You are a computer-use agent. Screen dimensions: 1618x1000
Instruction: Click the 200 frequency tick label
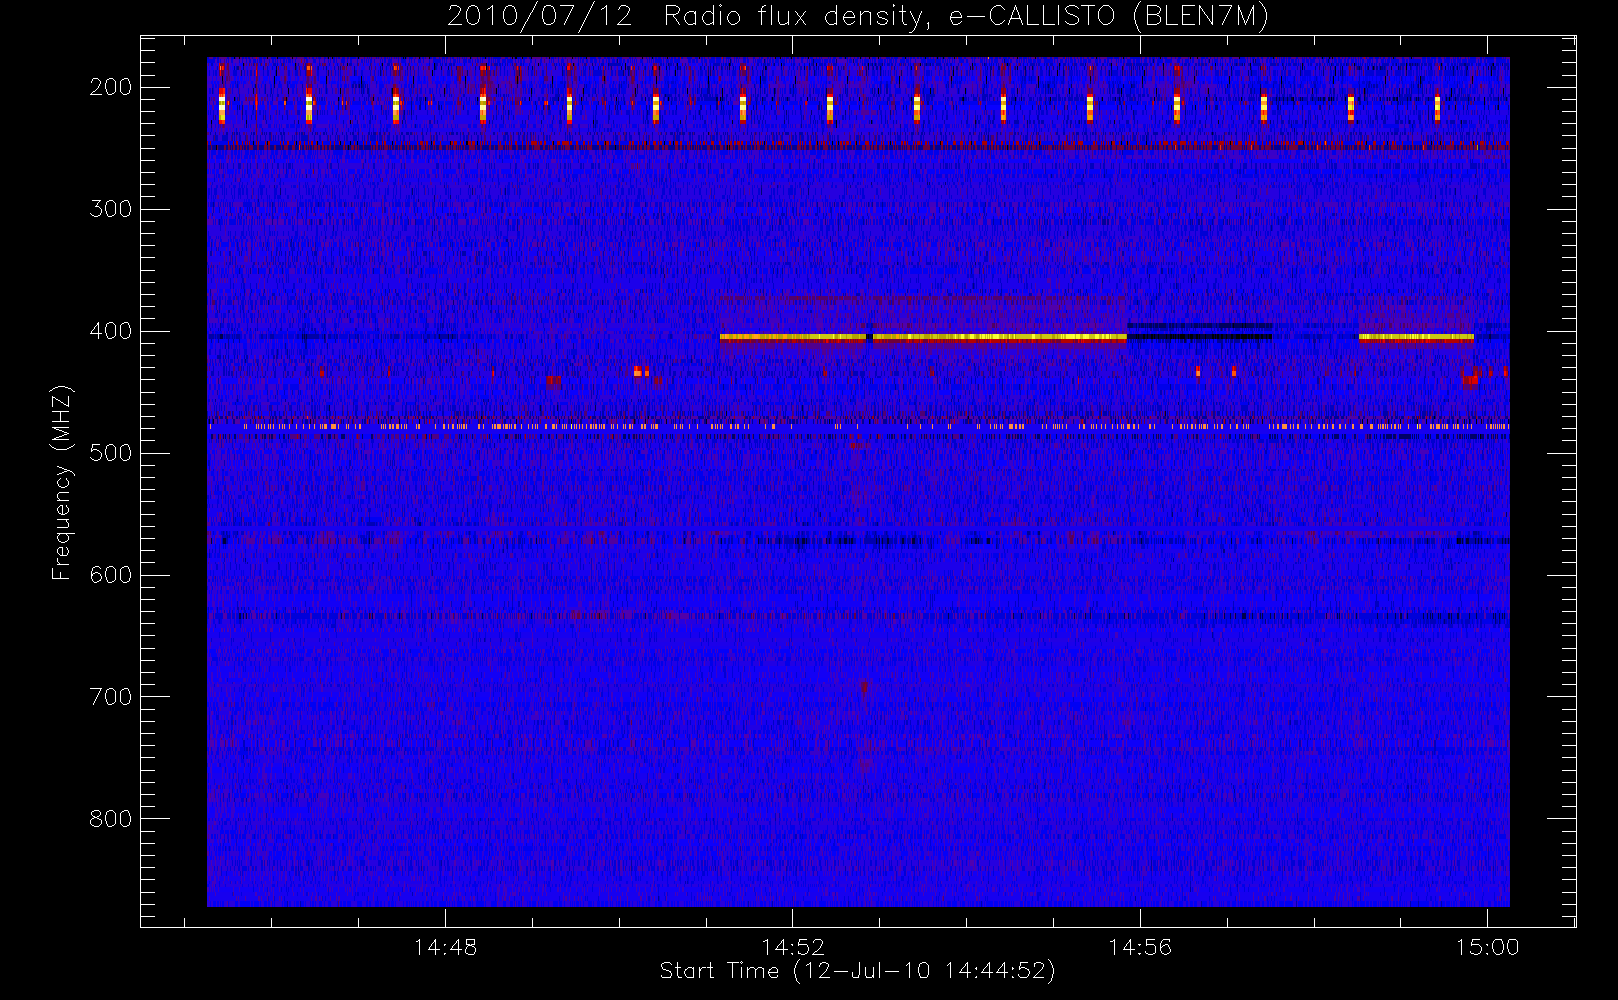pyautogui.click(x=111, y=87)
